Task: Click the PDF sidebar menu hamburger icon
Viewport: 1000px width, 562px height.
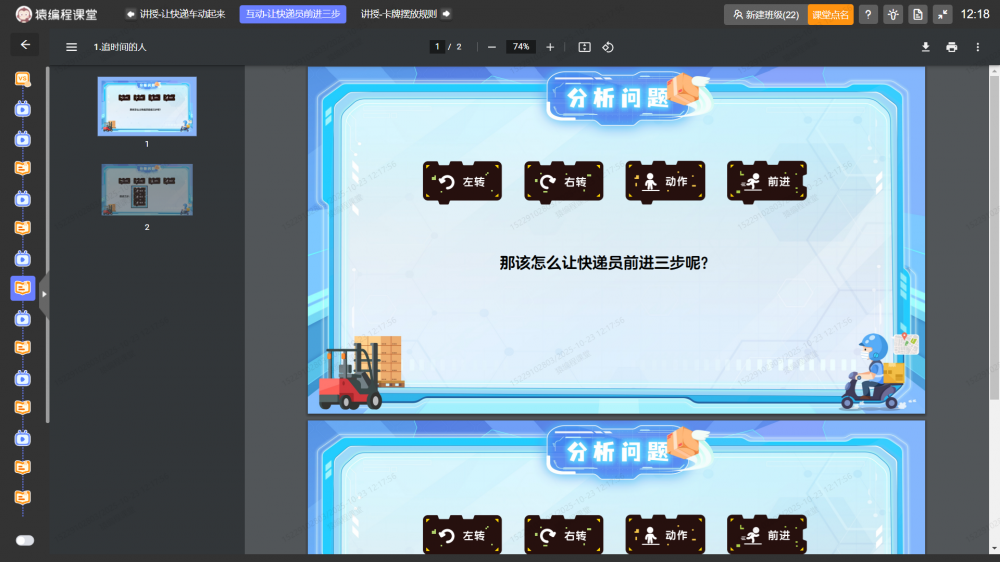Action: 71,47
